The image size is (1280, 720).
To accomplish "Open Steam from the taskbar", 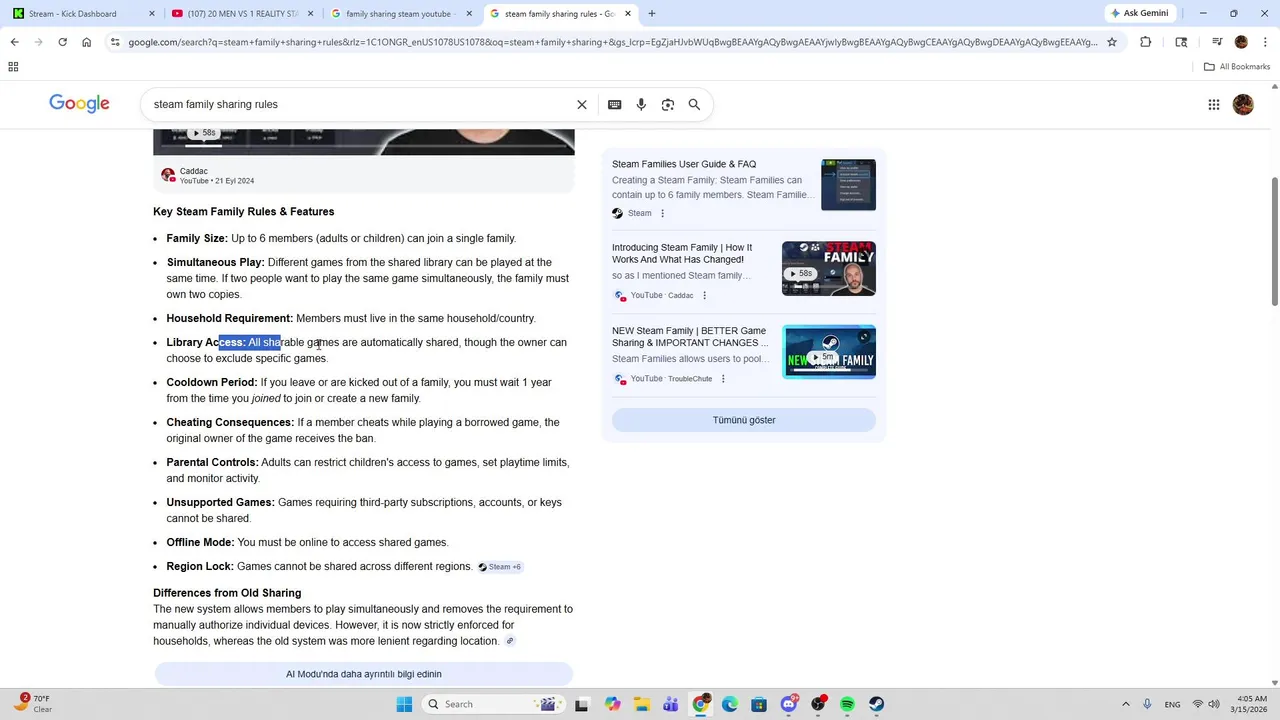I will 876,704.
